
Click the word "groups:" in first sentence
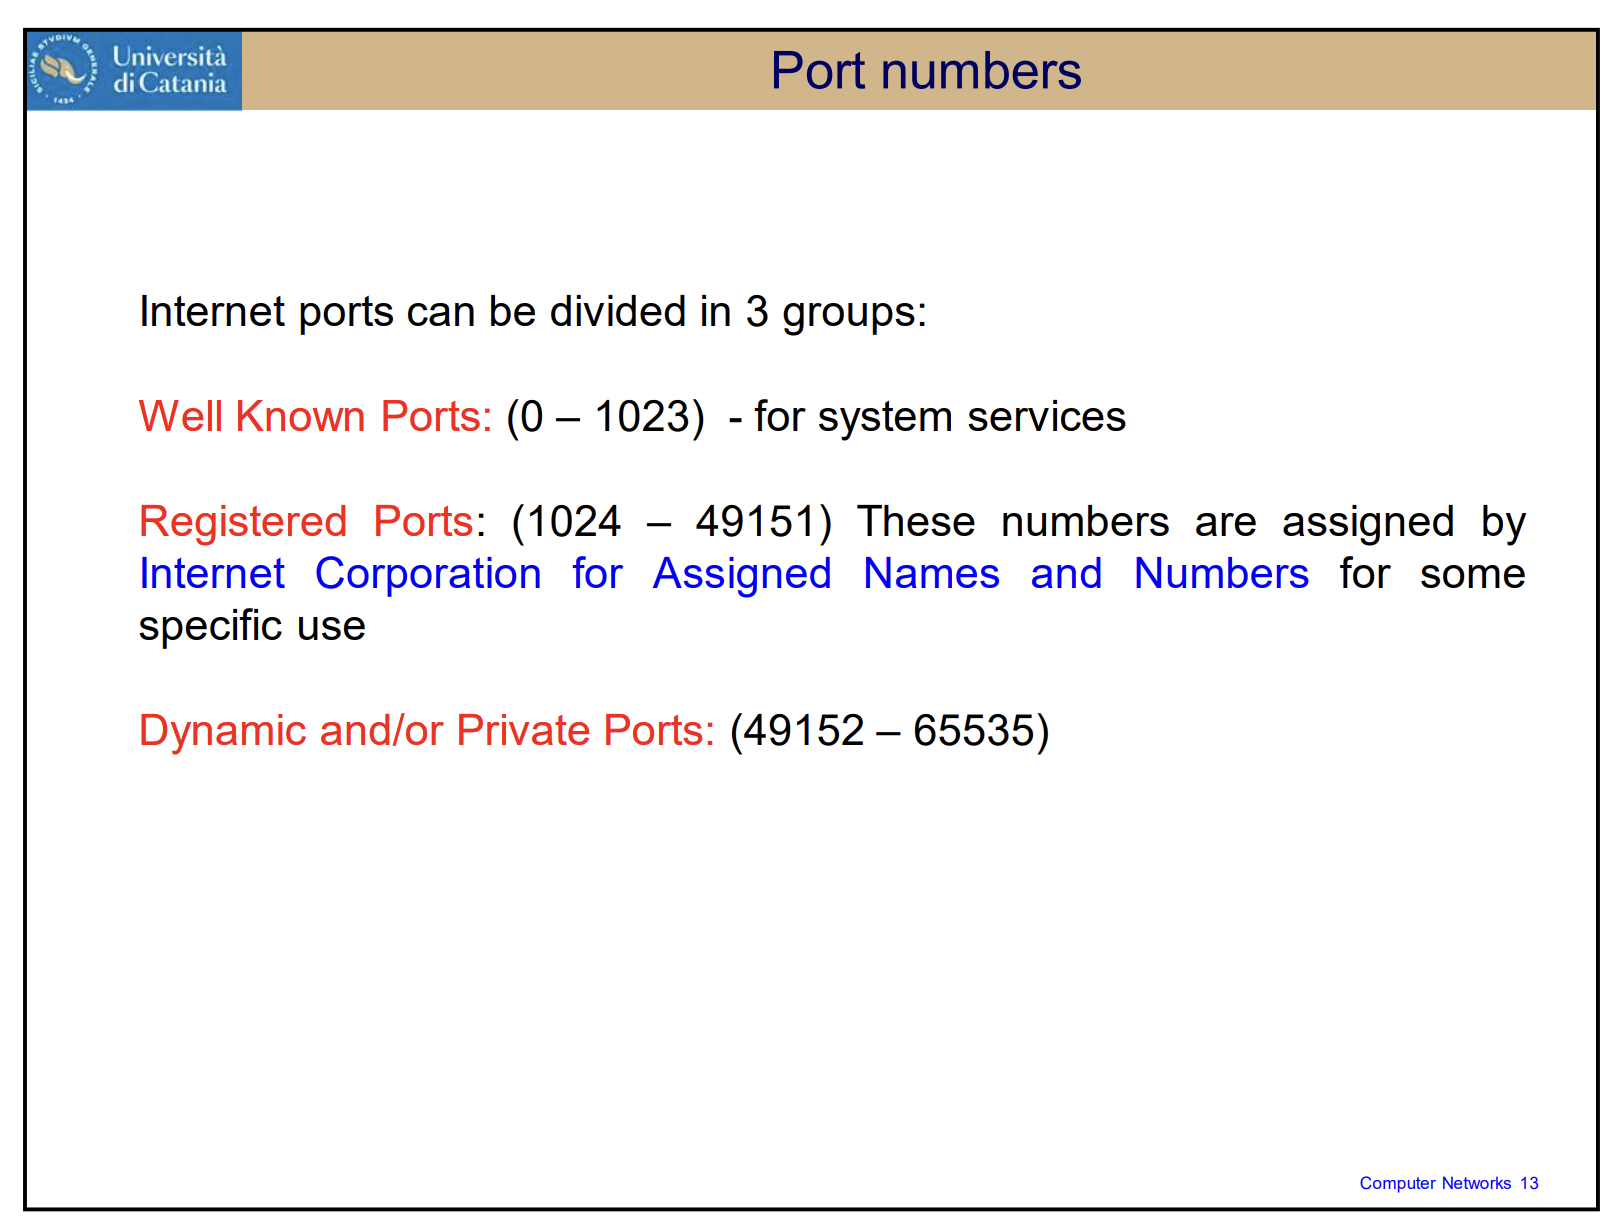pos(854,312)
